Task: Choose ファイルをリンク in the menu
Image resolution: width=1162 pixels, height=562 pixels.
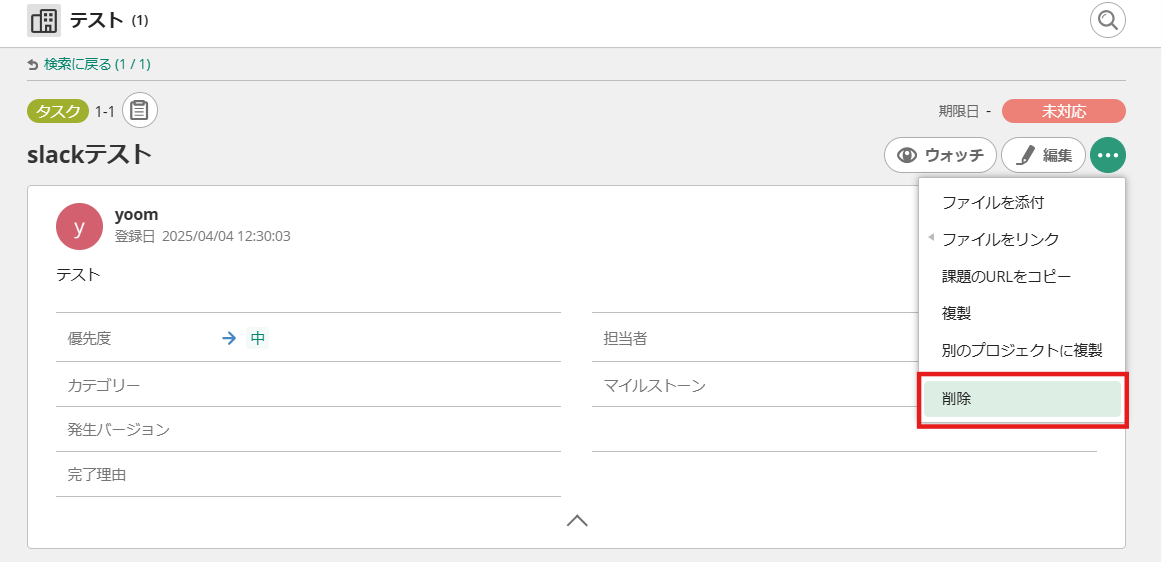Action: coord(1000,239)
